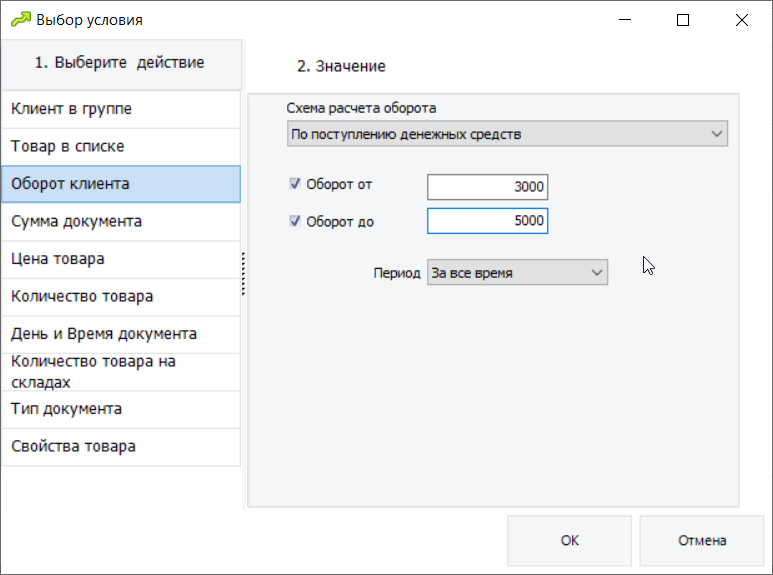Select 'Клиент в группе' condition
Viewport: 773px width, 575px height.
tap(121, 109)
